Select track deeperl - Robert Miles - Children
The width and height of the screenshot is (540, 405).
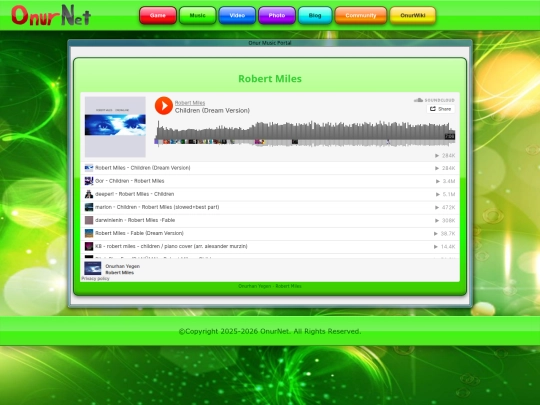(270, 194)
